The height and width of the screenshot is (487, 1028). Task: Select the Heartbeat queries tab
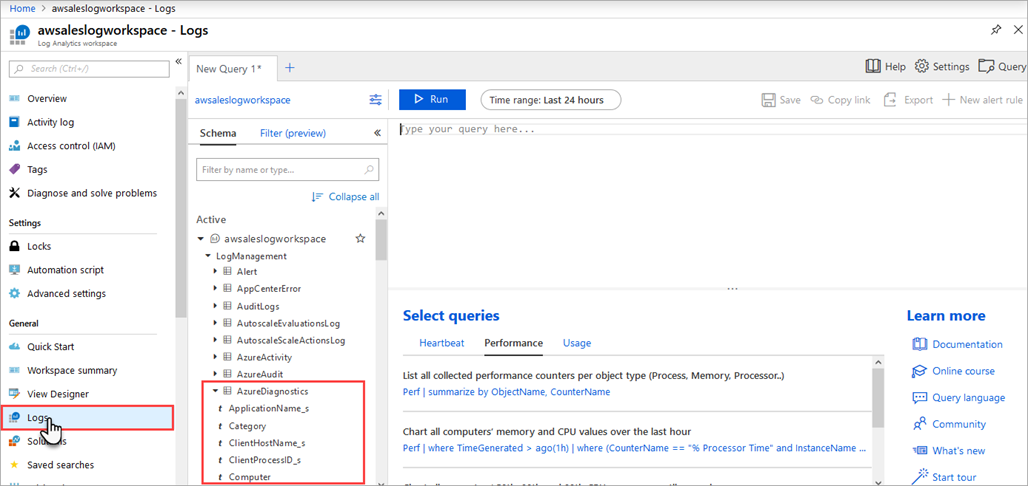(441, 343)
